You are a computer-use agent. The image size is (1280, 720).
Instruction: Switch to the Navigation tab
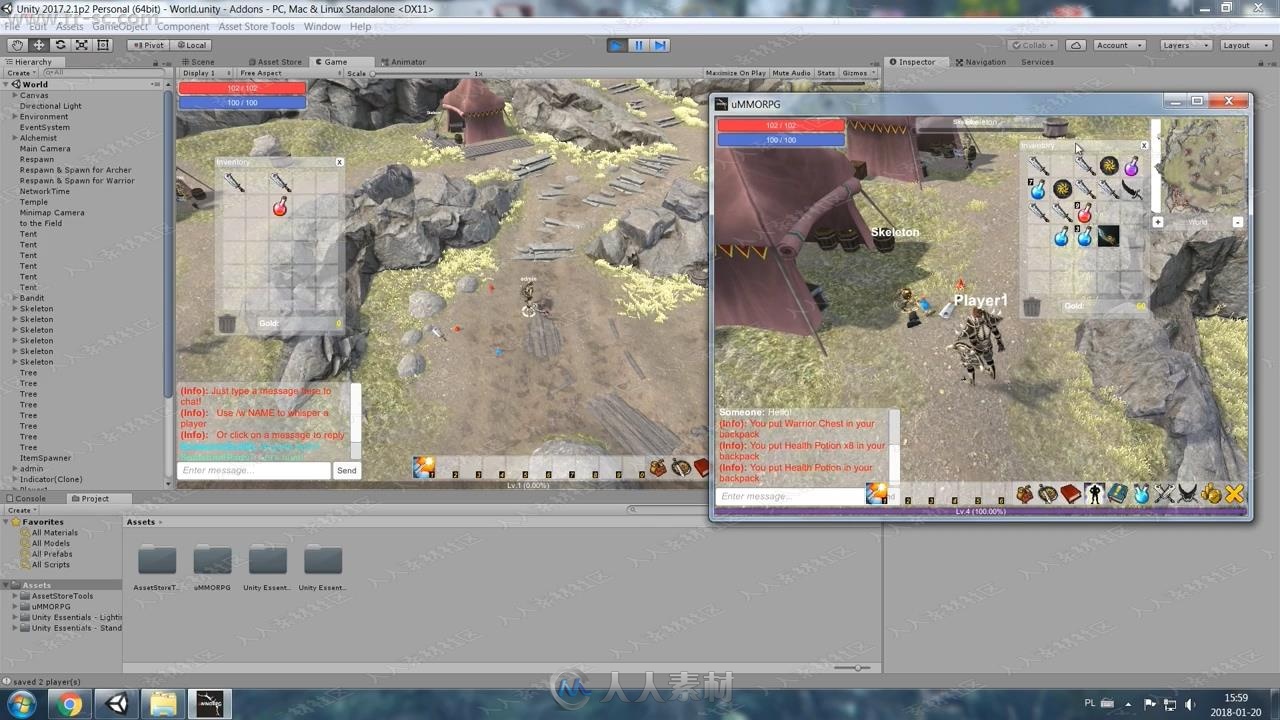pos(980,62)
